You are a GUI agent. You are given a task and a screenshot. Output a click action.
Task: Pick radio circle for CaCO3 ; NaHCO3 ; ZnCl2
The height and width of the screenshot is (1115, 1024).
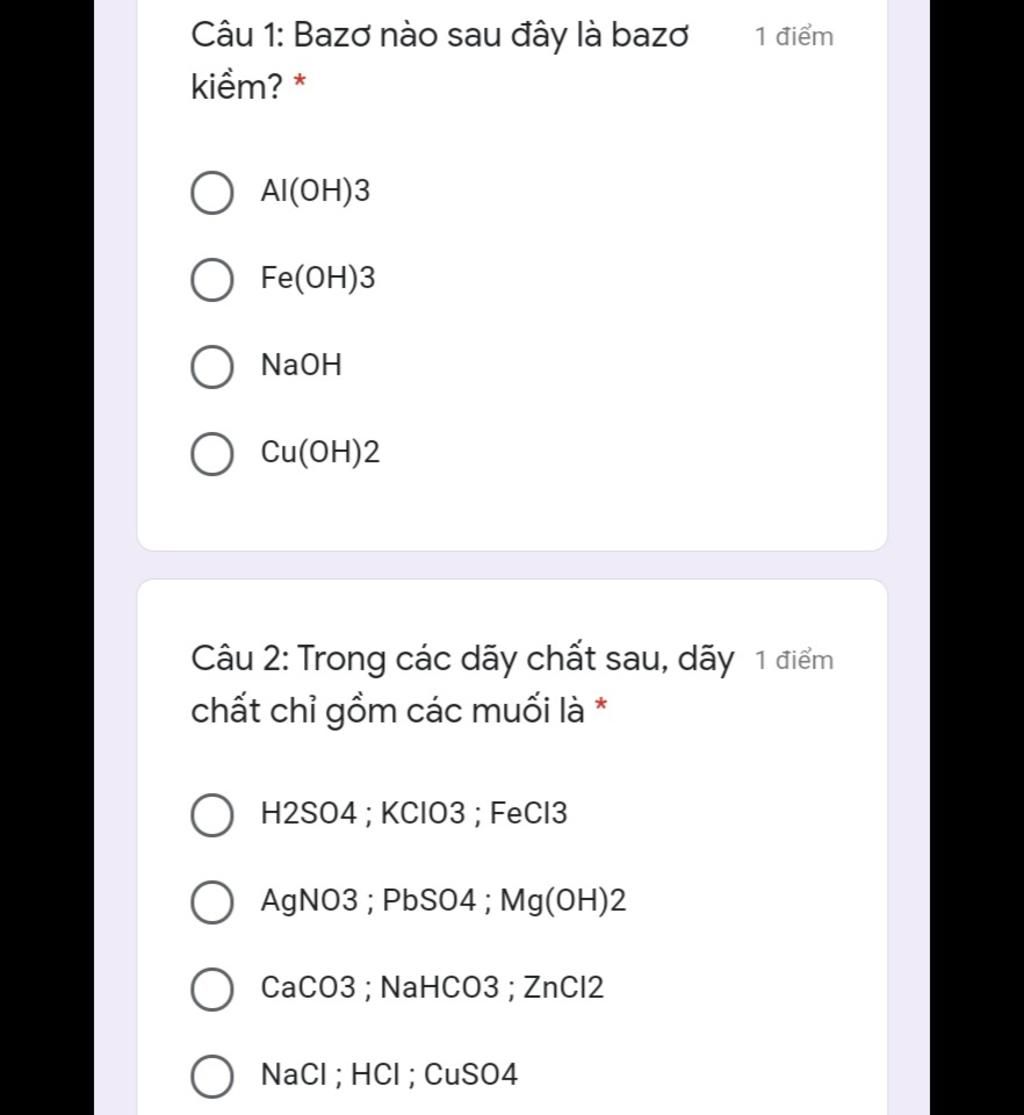pos(212,988)
